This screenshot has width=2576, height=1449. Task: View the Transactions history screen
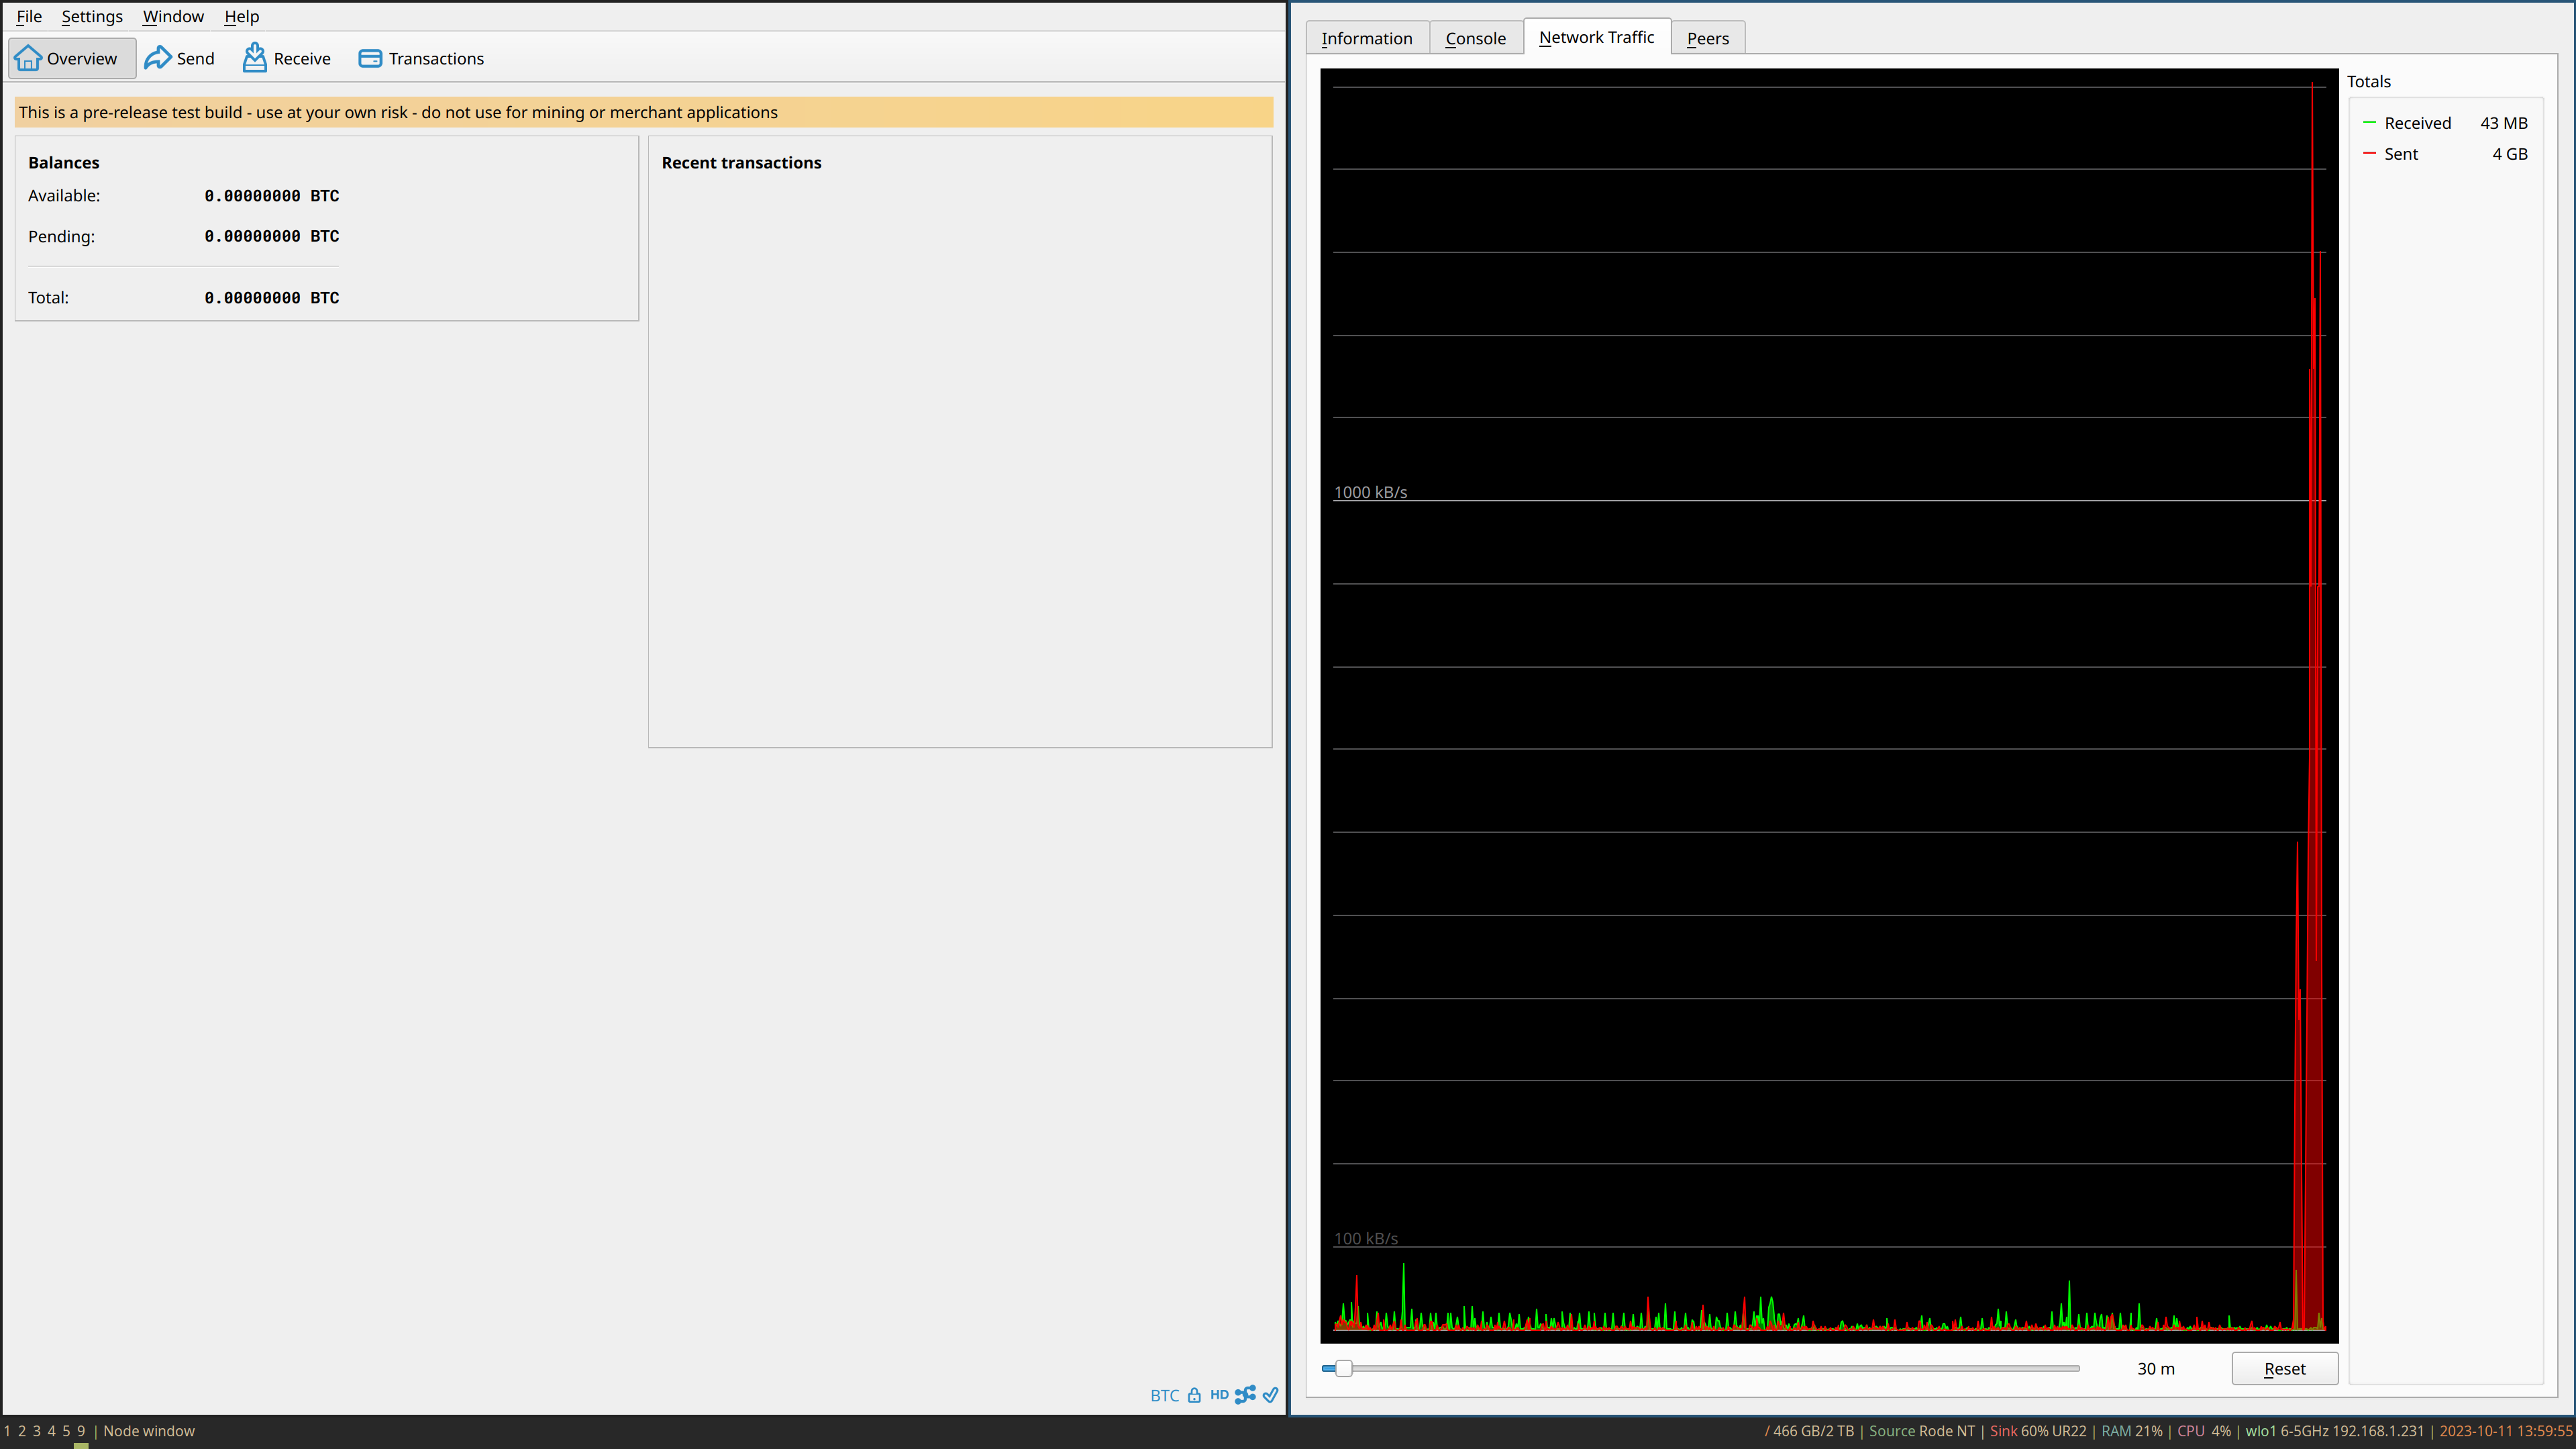420,58
